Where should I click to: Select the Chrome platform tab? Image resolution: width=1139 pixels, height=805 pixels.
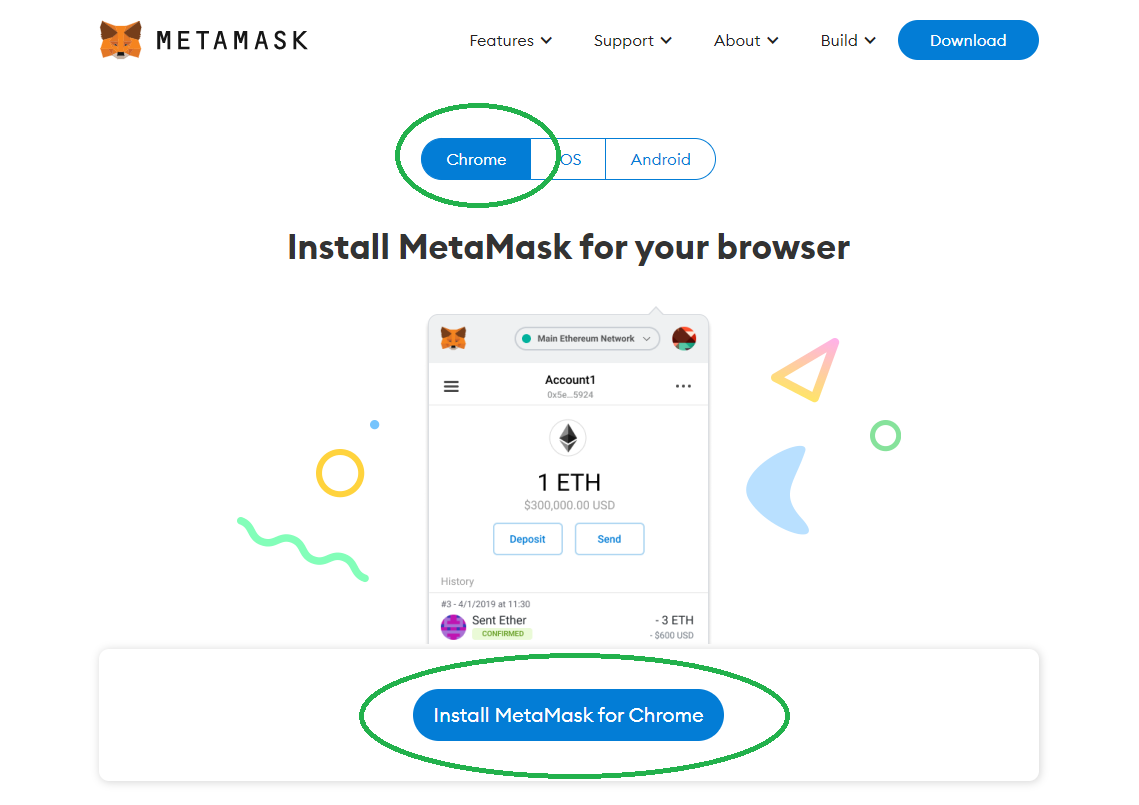(x=476, y=159)
